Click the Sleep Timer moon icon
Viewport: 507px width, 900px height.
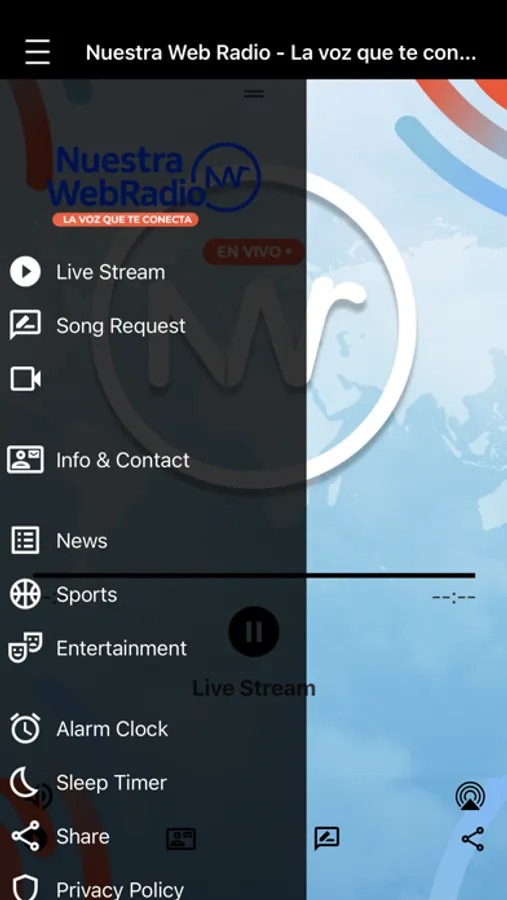[24, 782]
